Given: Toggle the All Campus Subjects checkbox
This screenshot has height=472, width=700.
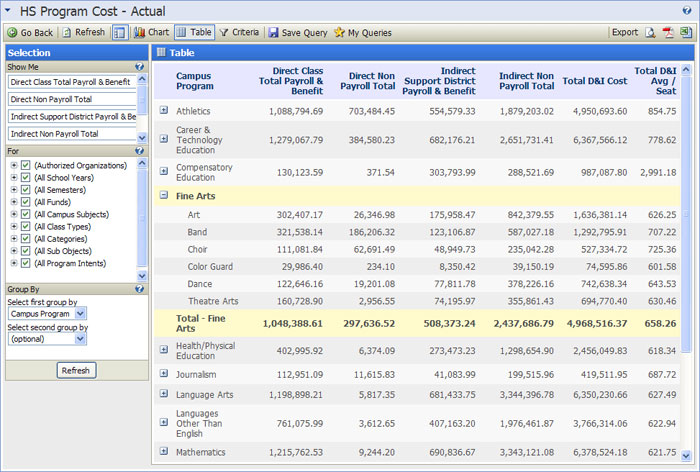Looking at the screenshot, I should pyautogui.click(x=25, y=214).
